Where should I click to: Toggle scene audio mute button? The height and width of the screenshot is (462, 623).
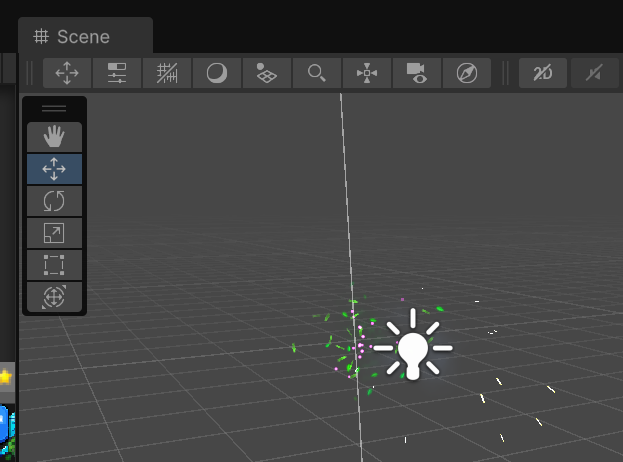(x=595, y=73)
